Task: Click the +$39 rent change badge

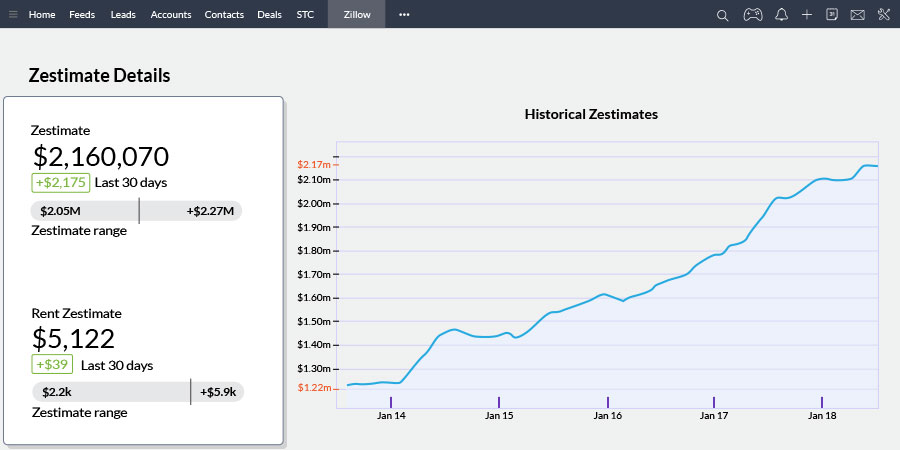Action: (53, 365)
